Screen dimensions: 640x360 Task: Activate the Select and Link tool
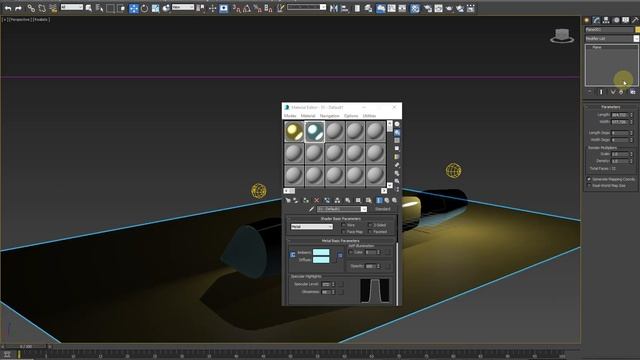(31, 8)
